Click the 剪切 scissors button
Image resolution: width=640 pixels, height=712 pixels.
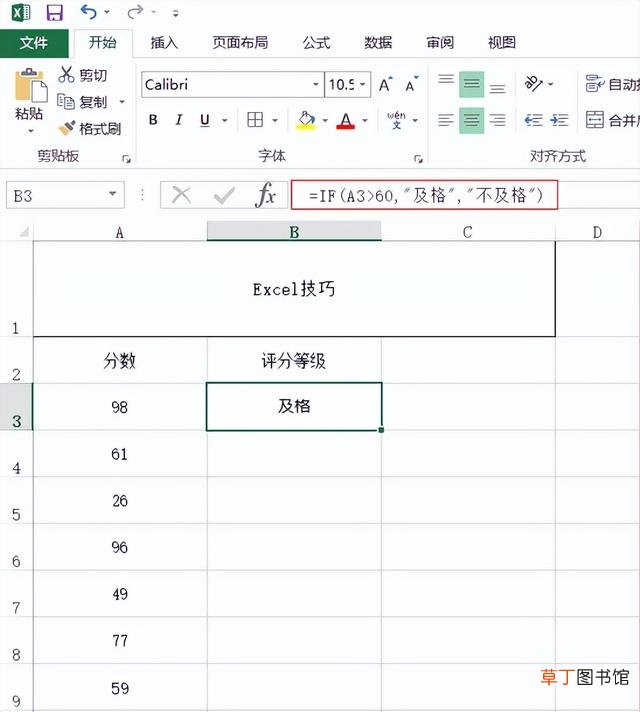83,75
